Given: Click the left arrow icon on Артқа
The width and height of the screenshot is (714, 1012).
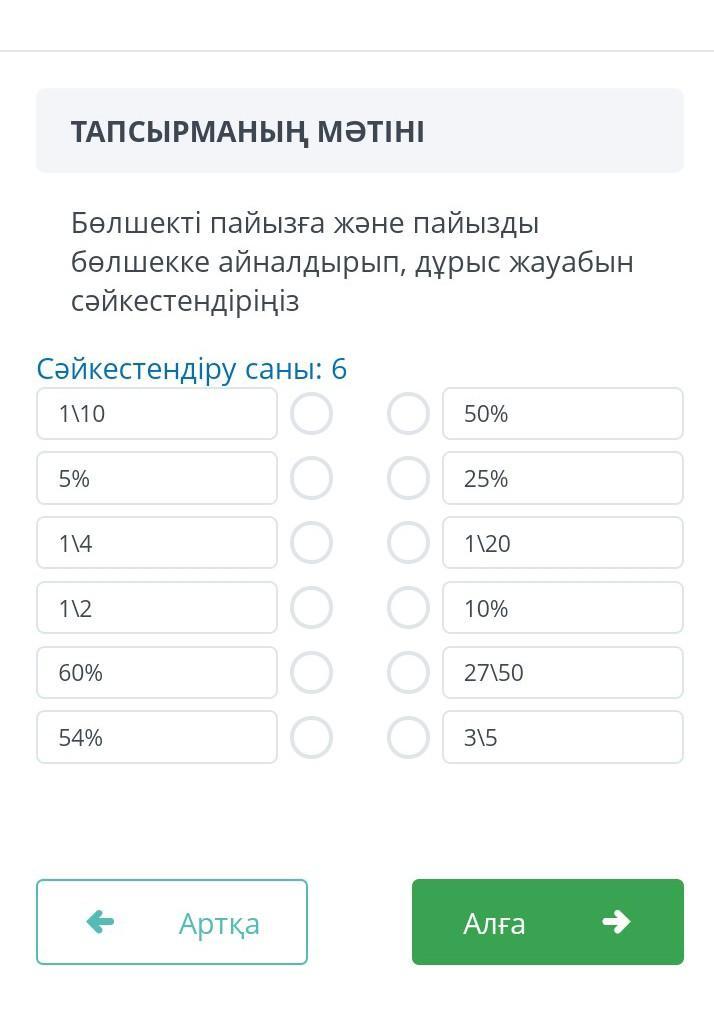Looking at the screenshot, I should pyautogui.click(x=100, y=922).
